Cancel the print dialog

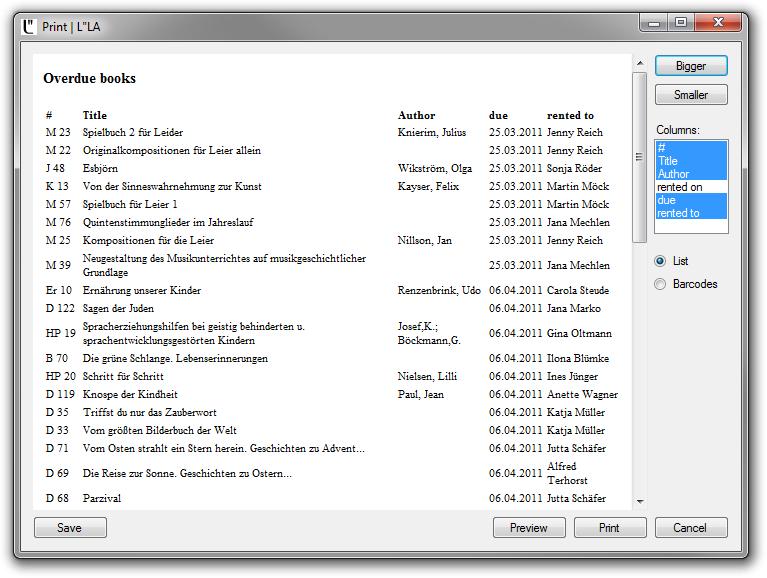690,528
